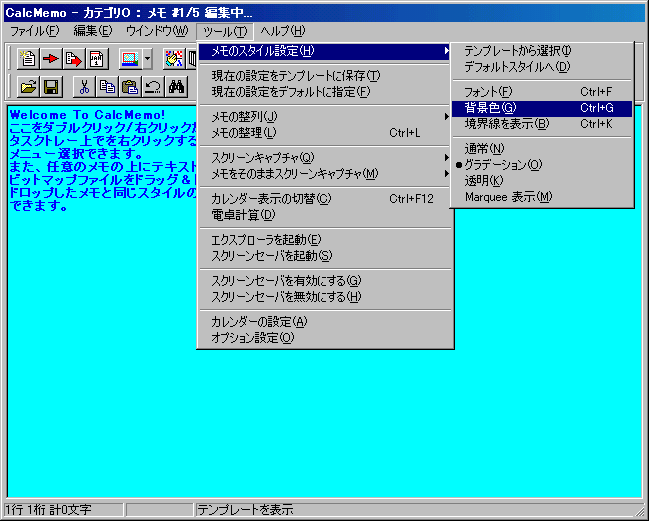Click the 1行 1桁 計0文字 status field

click(64, 509)
